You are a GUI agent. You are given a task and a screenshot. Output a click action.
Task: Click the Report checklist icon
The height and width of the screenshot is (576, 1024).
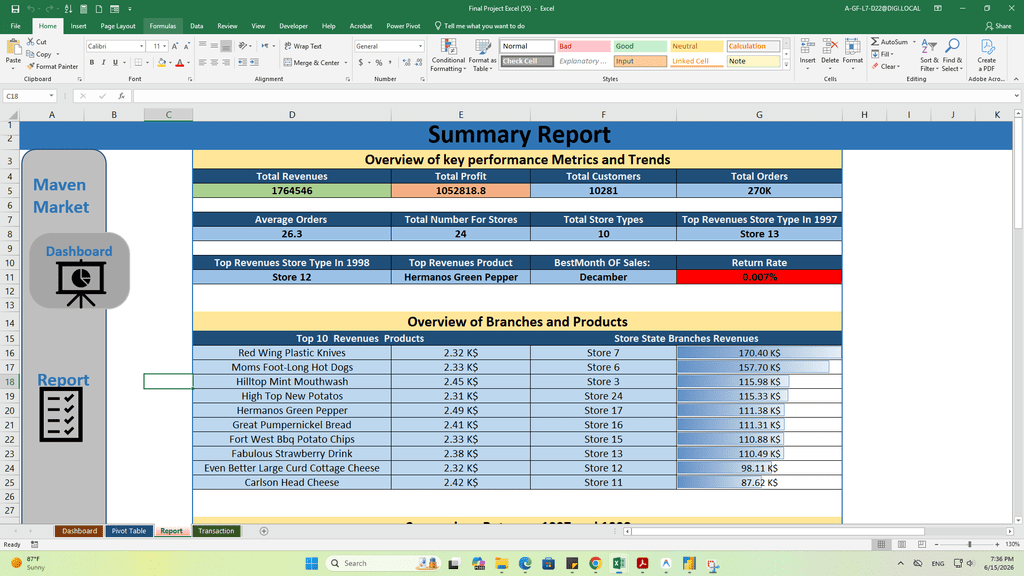coord(61,415)
